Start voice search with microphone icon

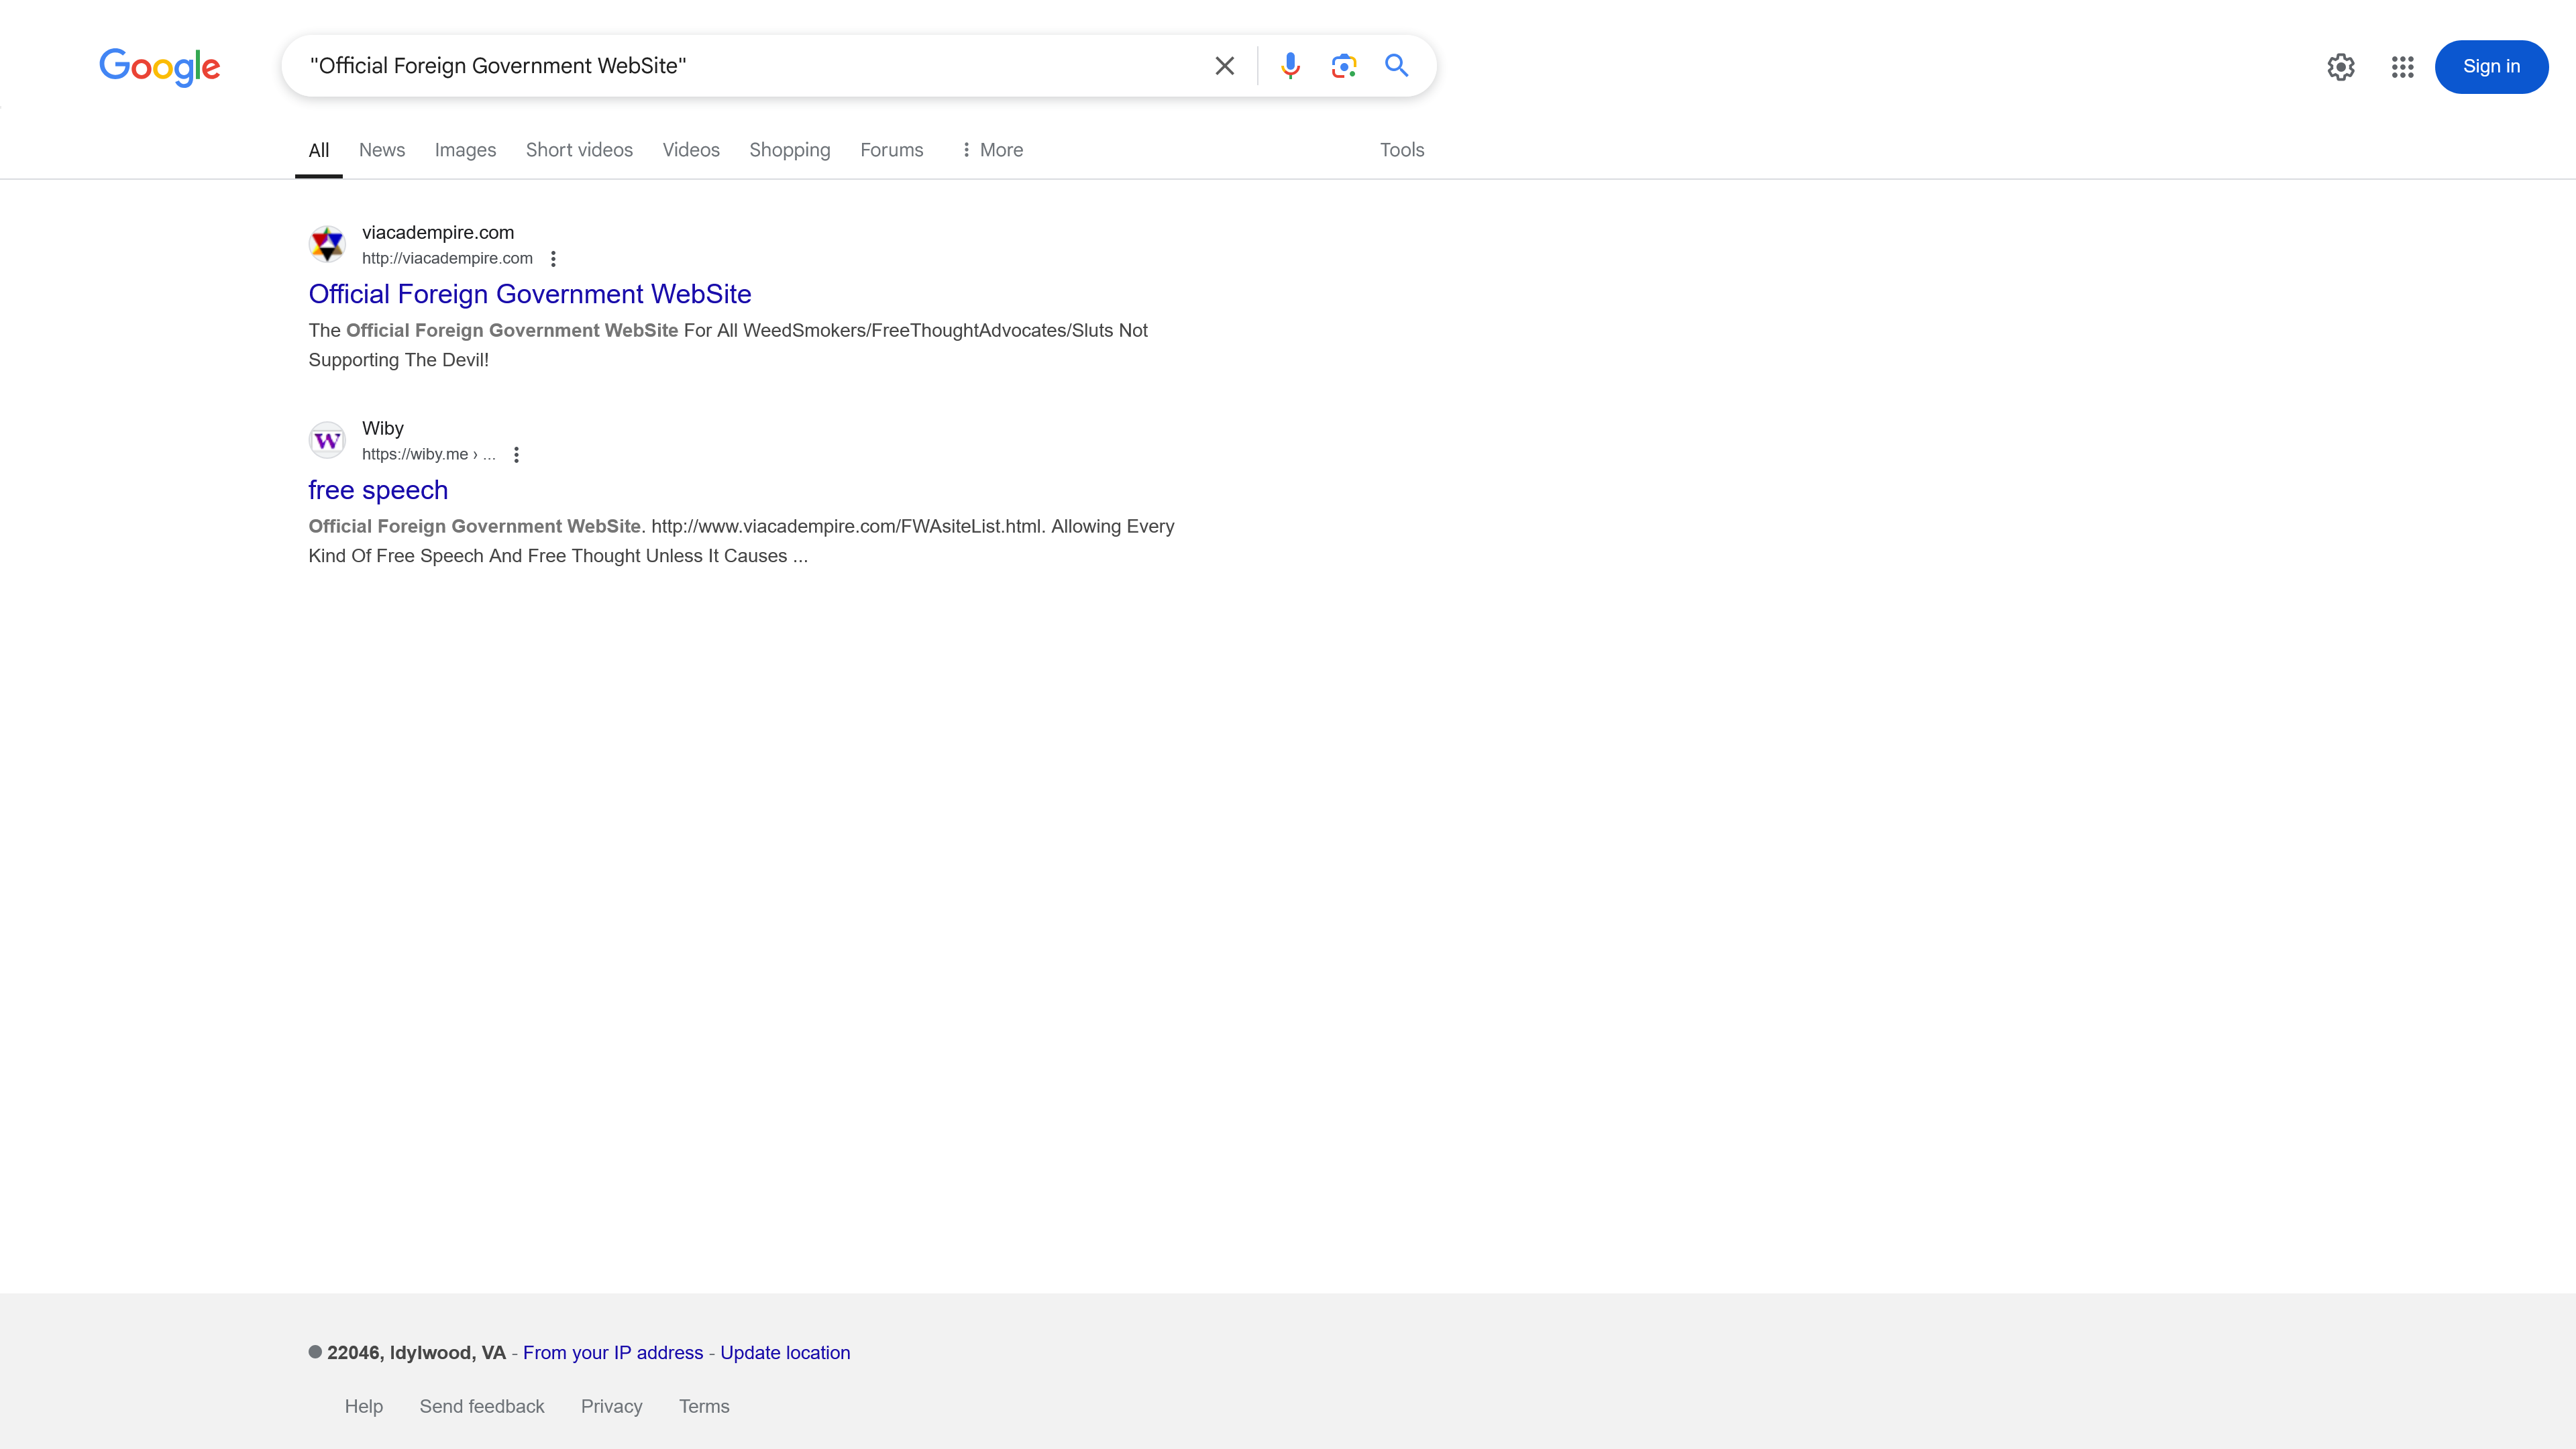1290,66
